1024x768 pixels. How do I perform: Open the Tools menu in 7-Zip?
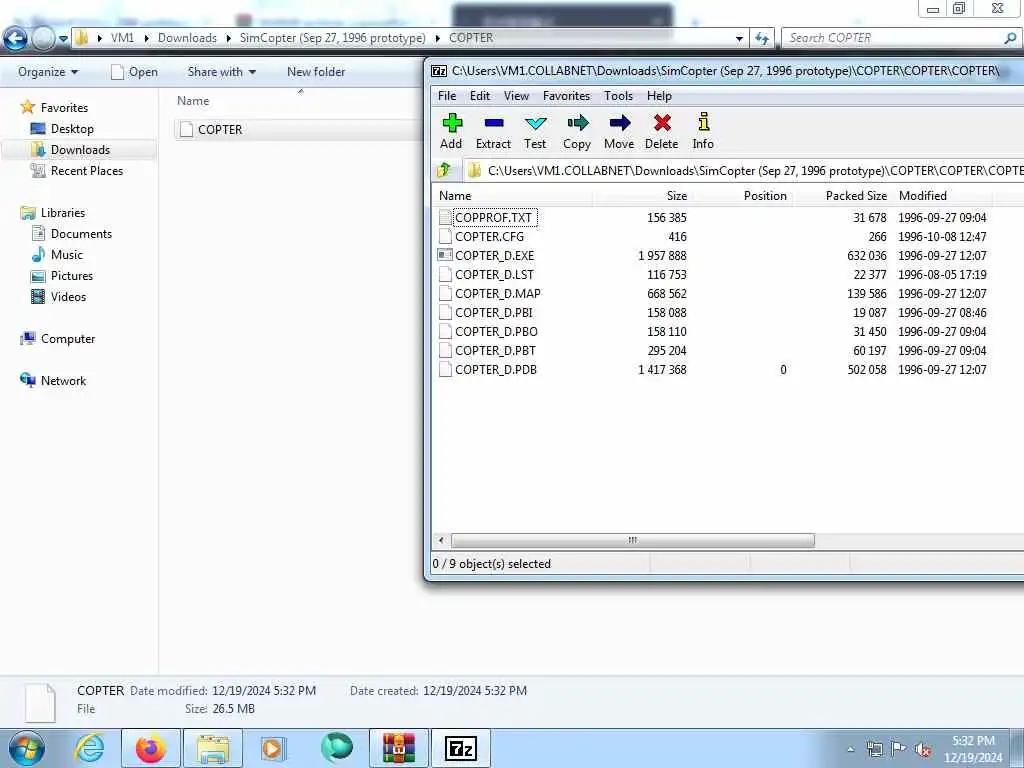click(618, 96)
